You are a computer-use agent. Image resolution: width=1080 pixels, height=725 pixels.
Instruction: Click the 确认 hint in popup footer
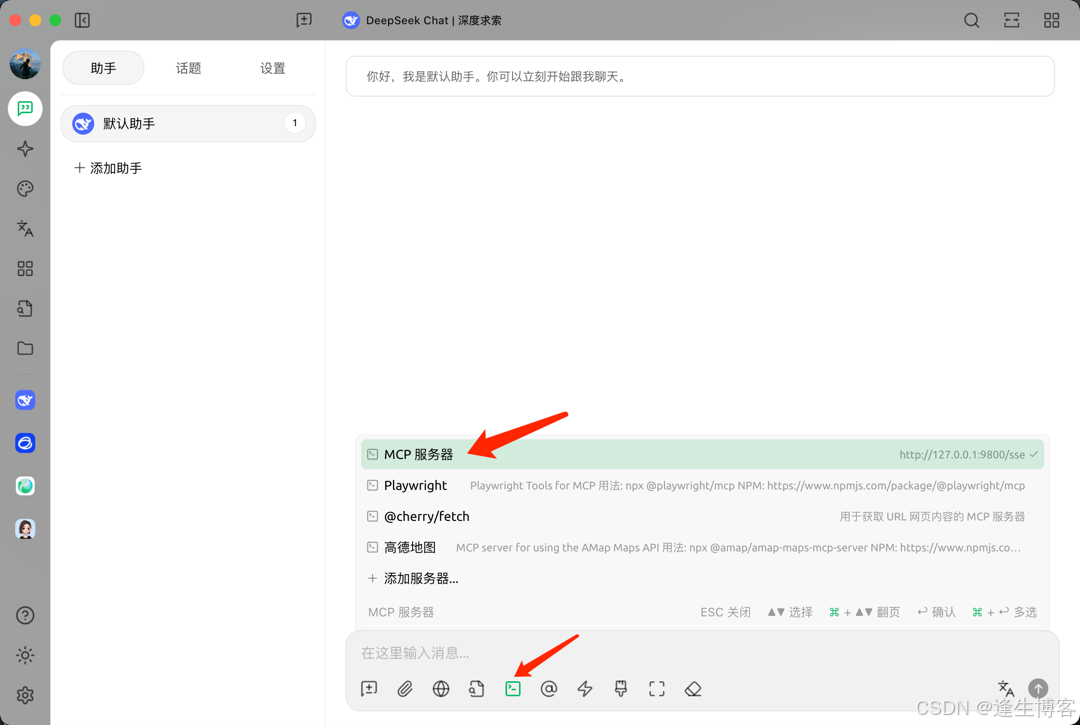click(x=936, y=612)
